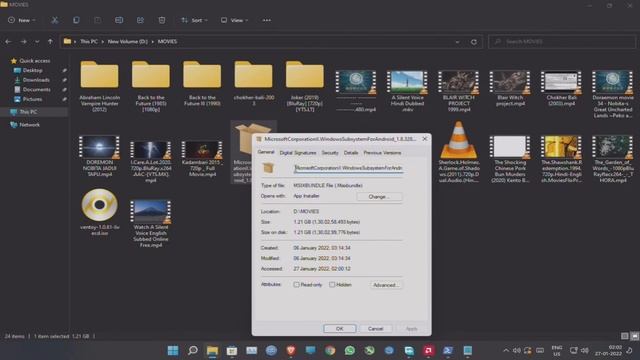Click ENG US language indicator
Screen dimensions: 640x360
click(x=557, y=351)
